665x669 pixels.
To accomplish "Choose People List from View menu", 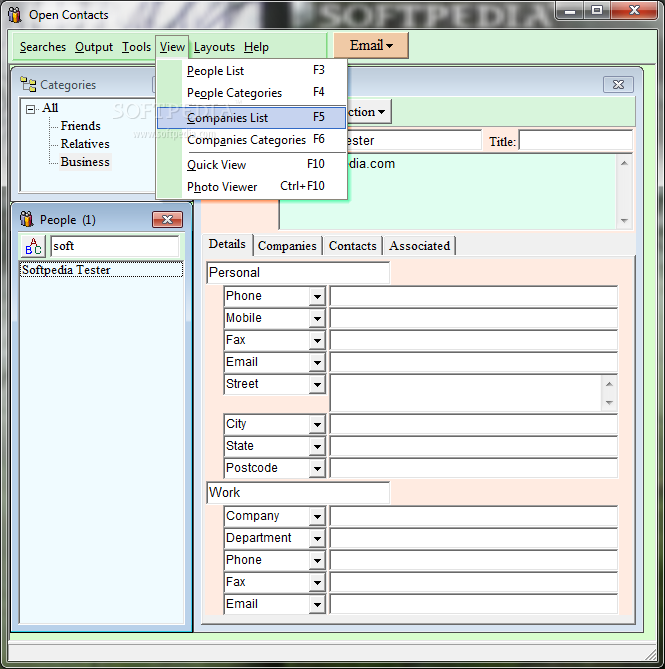I will [252, 70].
